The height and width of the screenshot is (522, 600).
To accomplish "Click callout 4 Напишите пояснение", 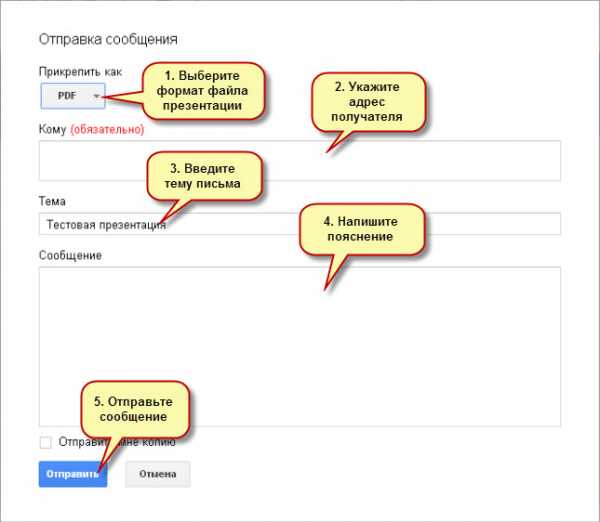I will point(361,231).
